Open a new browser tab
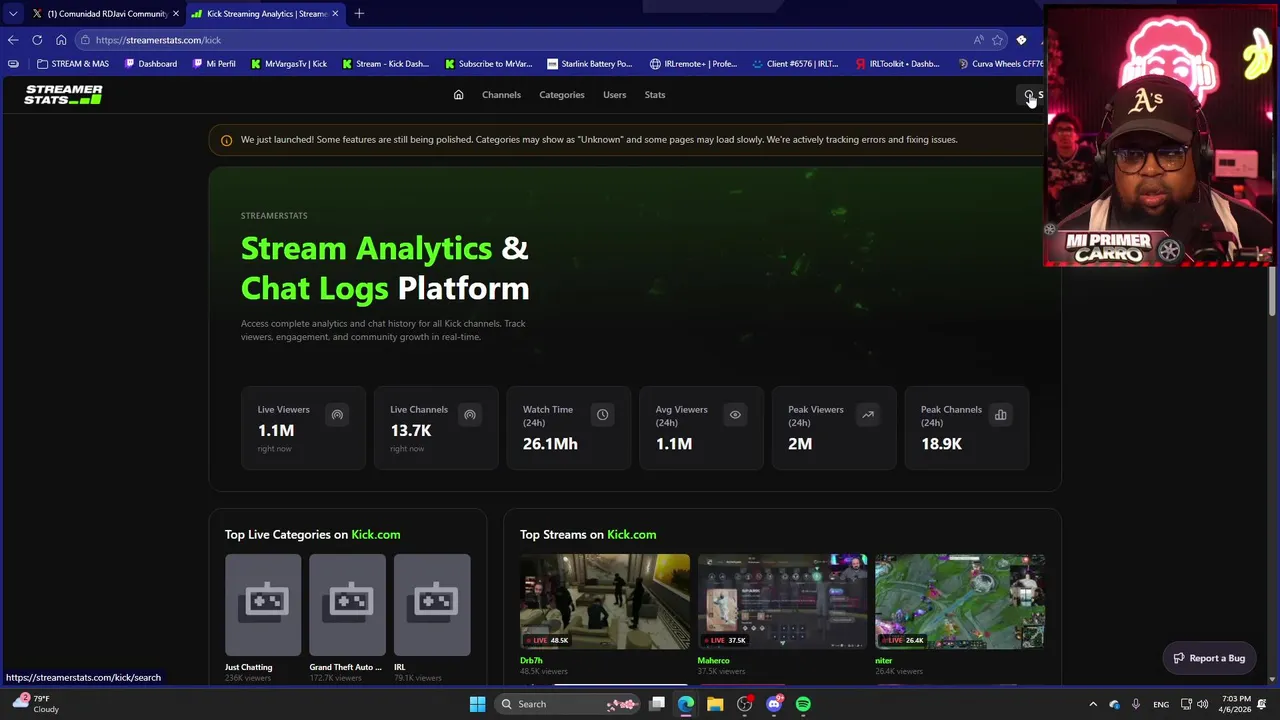1280x720 pixels. click(x=359, y=14)
